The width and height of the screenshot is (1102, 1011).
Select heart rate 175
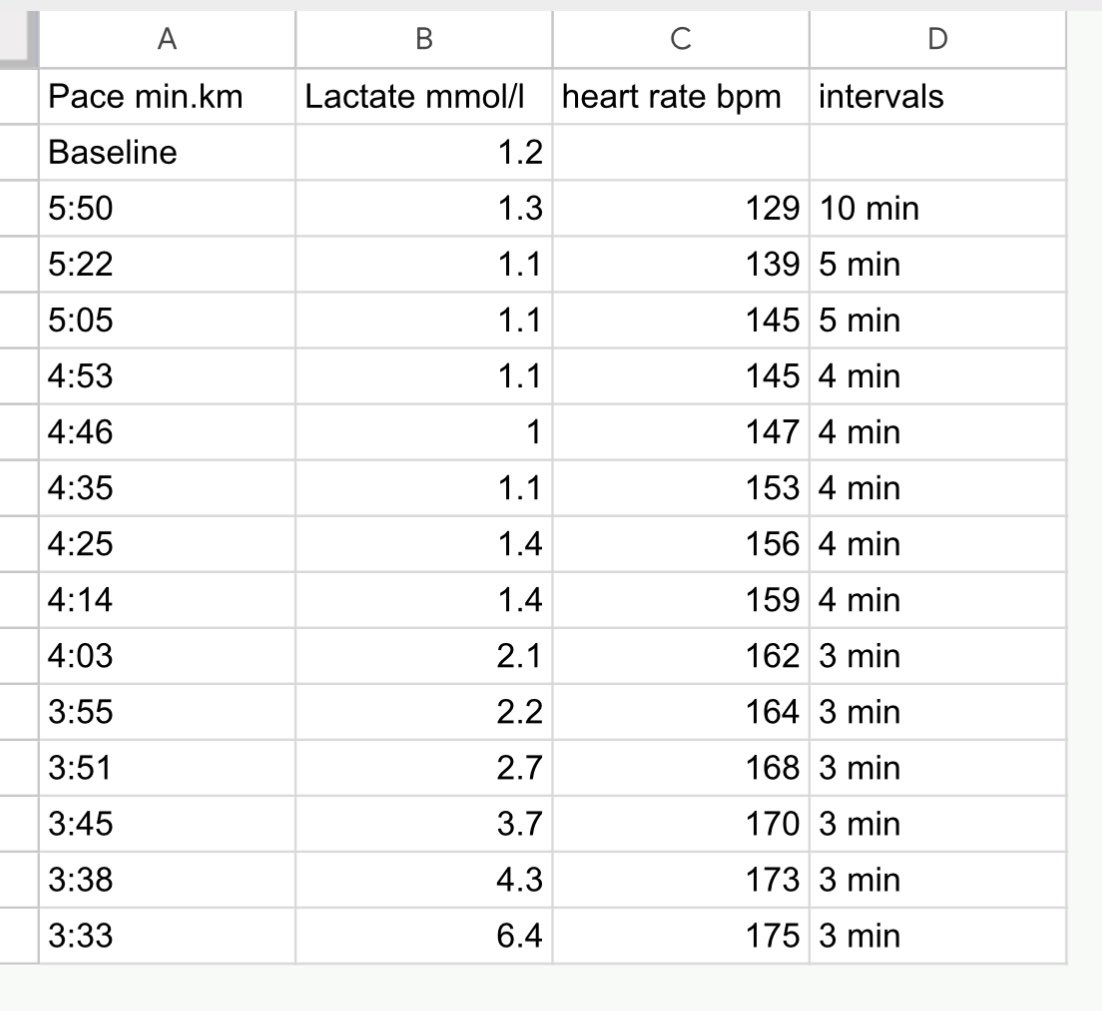click(x=680, y=936)
